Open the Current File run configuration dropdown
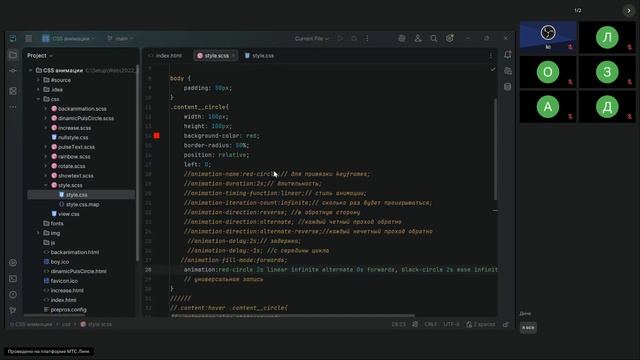 (311, 38)
